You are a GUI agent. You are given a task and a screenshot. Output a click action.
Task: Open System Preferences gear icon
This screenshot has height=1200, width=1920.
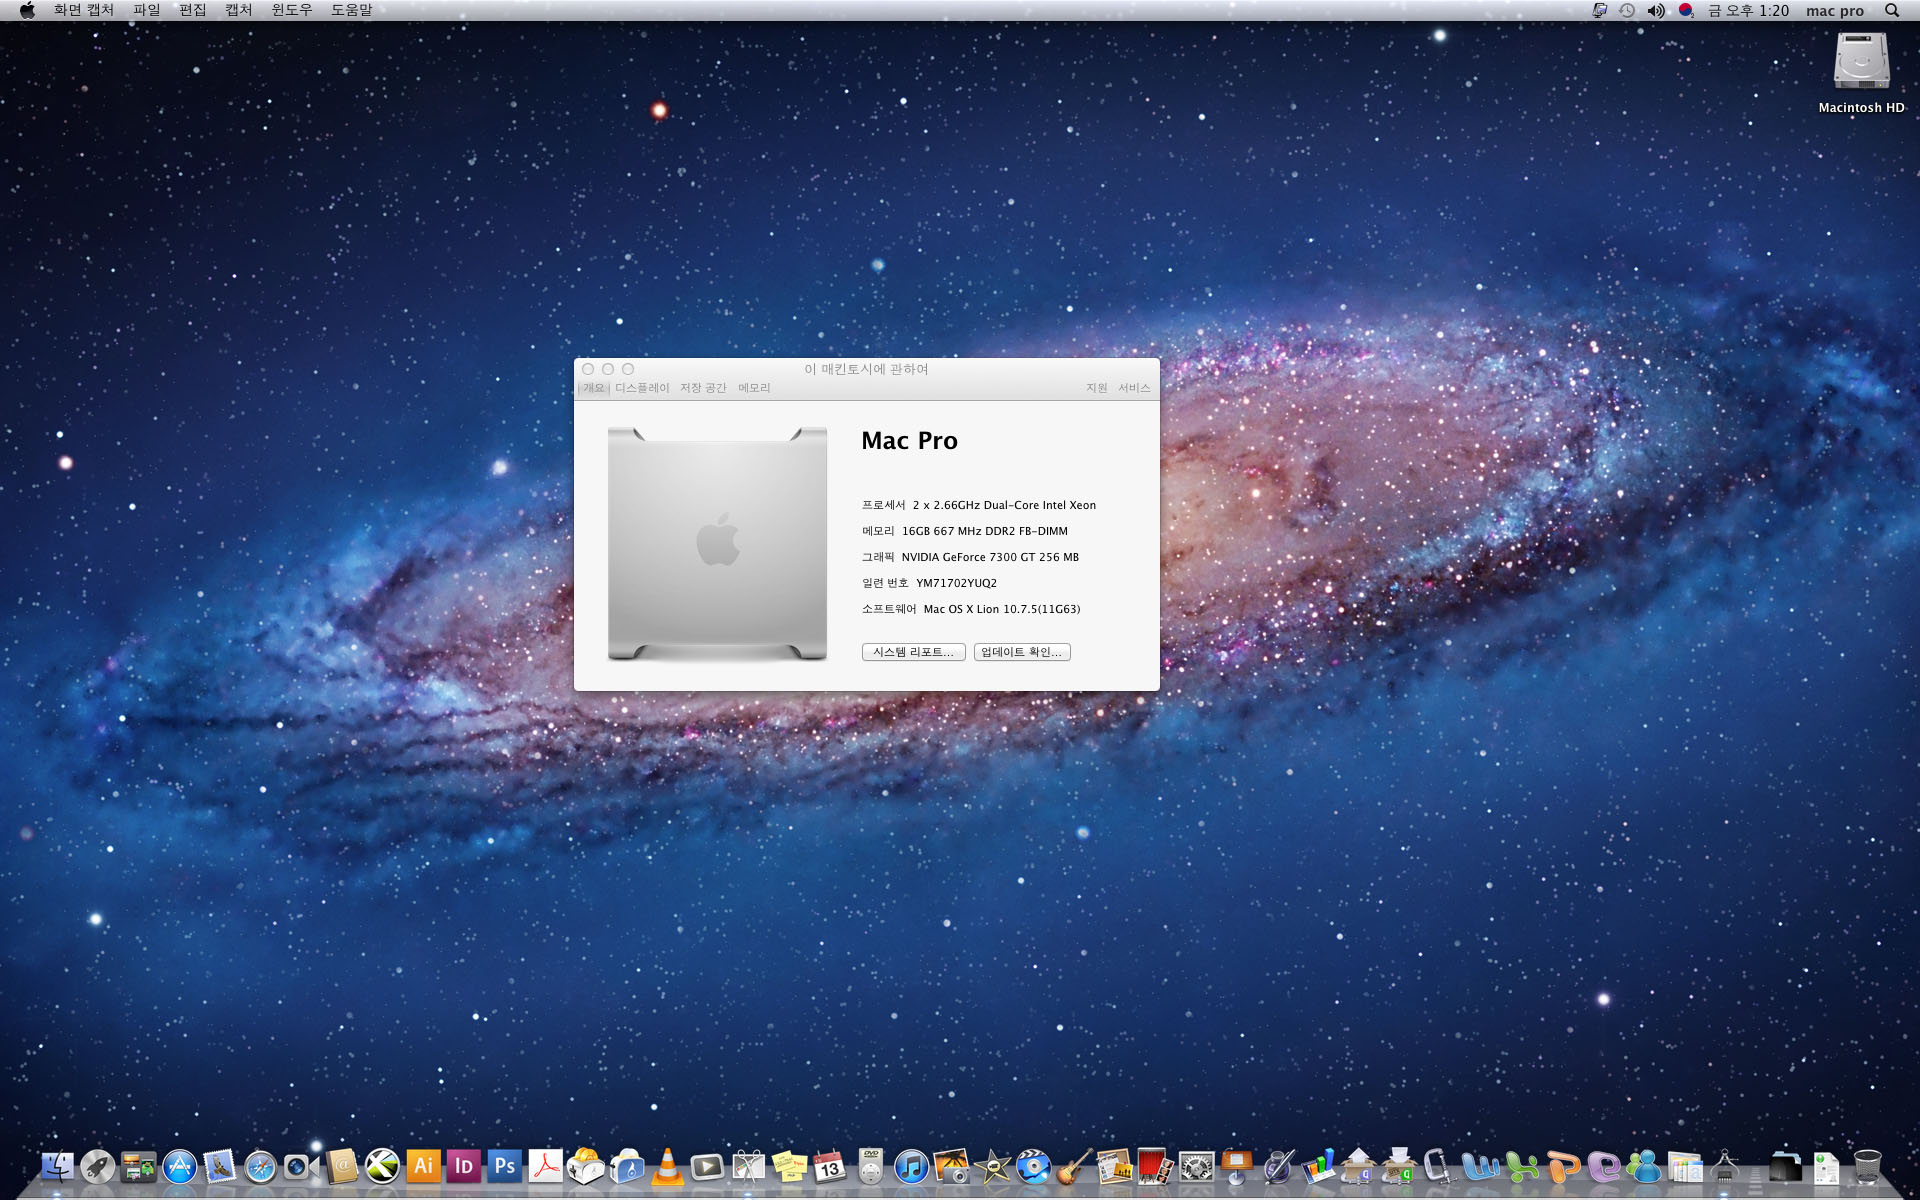(1196, 1166)
